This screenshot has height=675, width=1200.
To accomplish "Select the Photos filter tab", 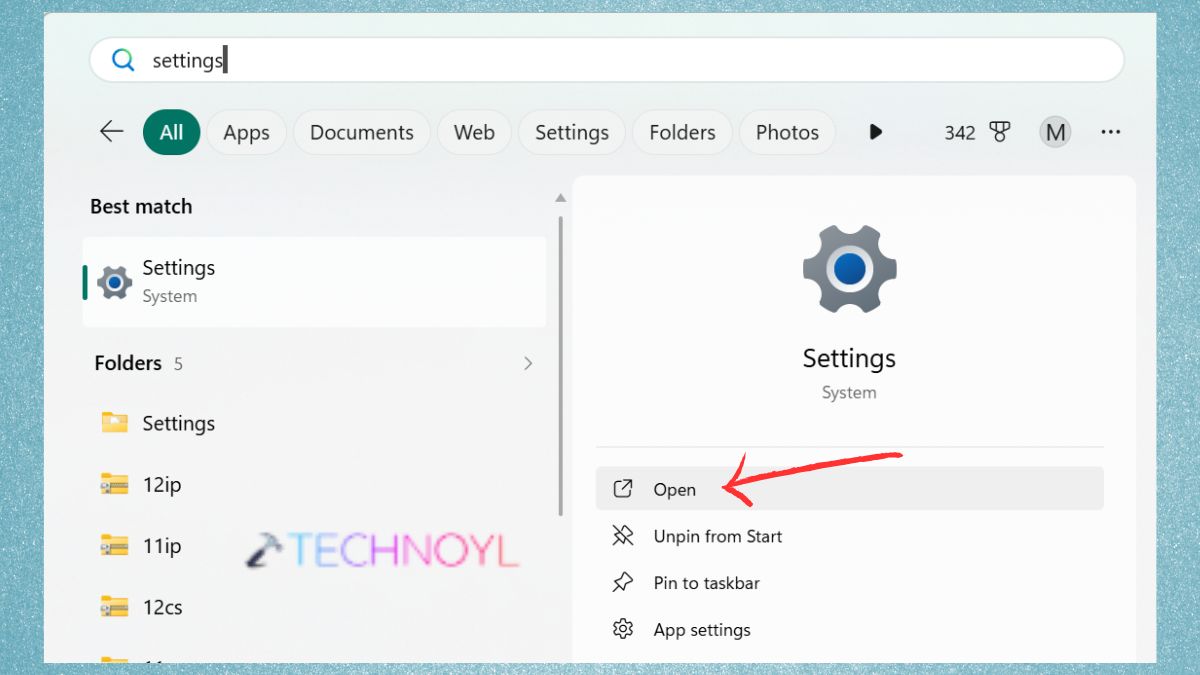I will coord(787,131).
